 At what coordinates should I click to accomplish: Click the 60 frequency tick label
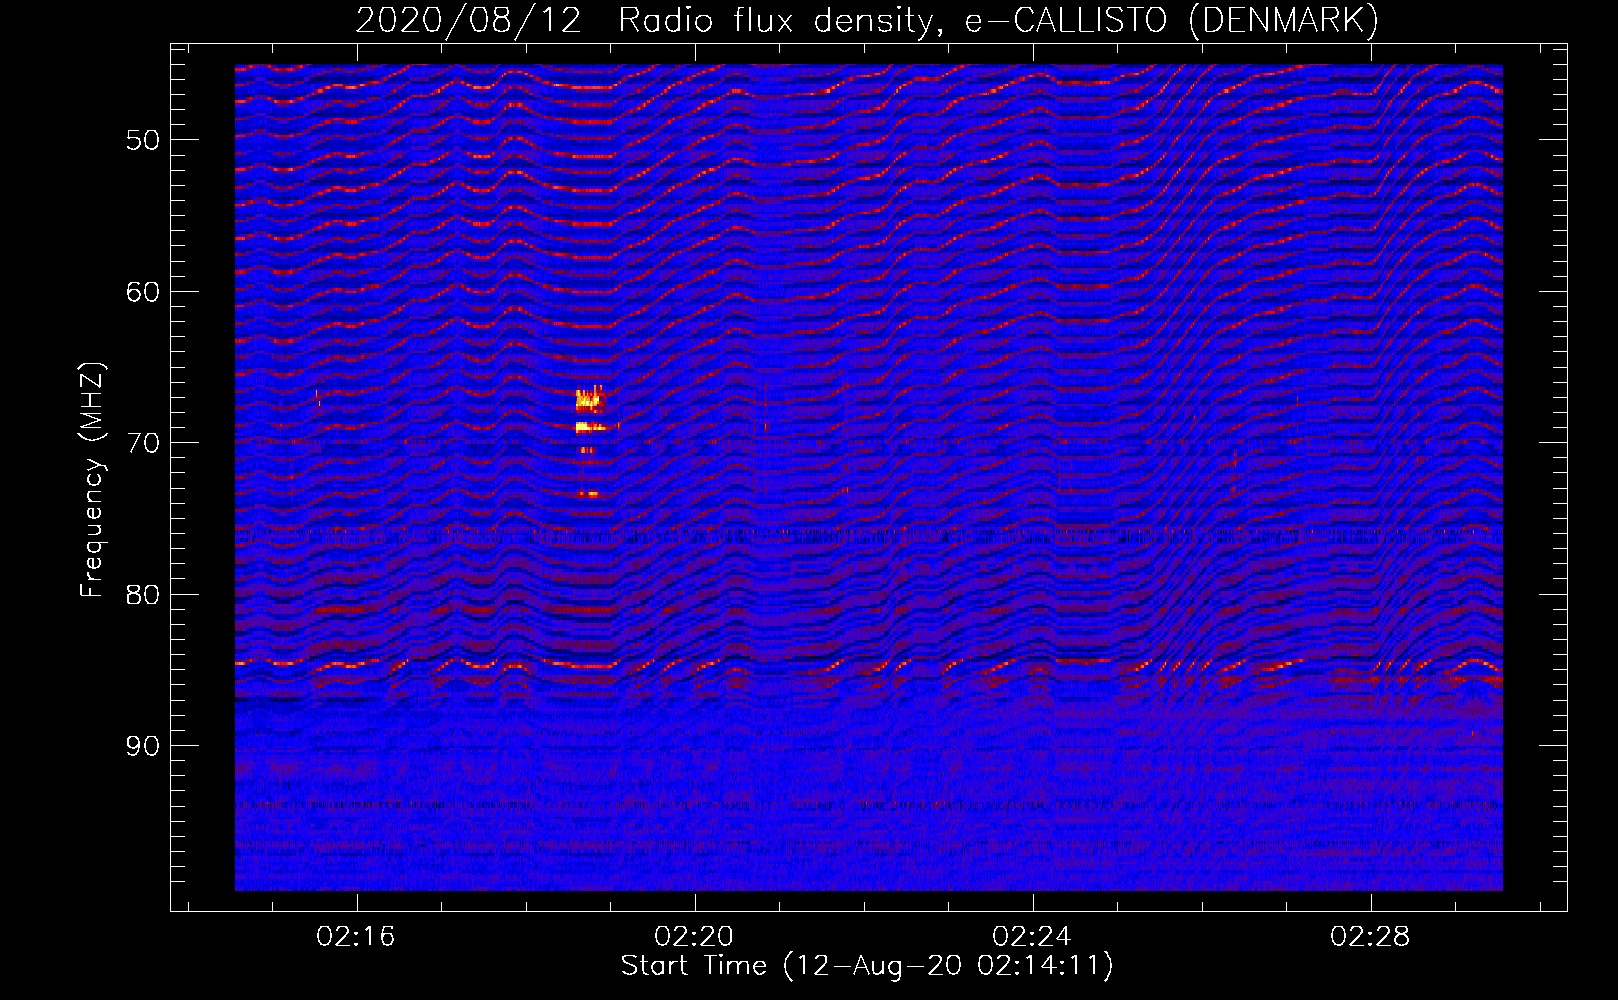click(x=143, y=292)
